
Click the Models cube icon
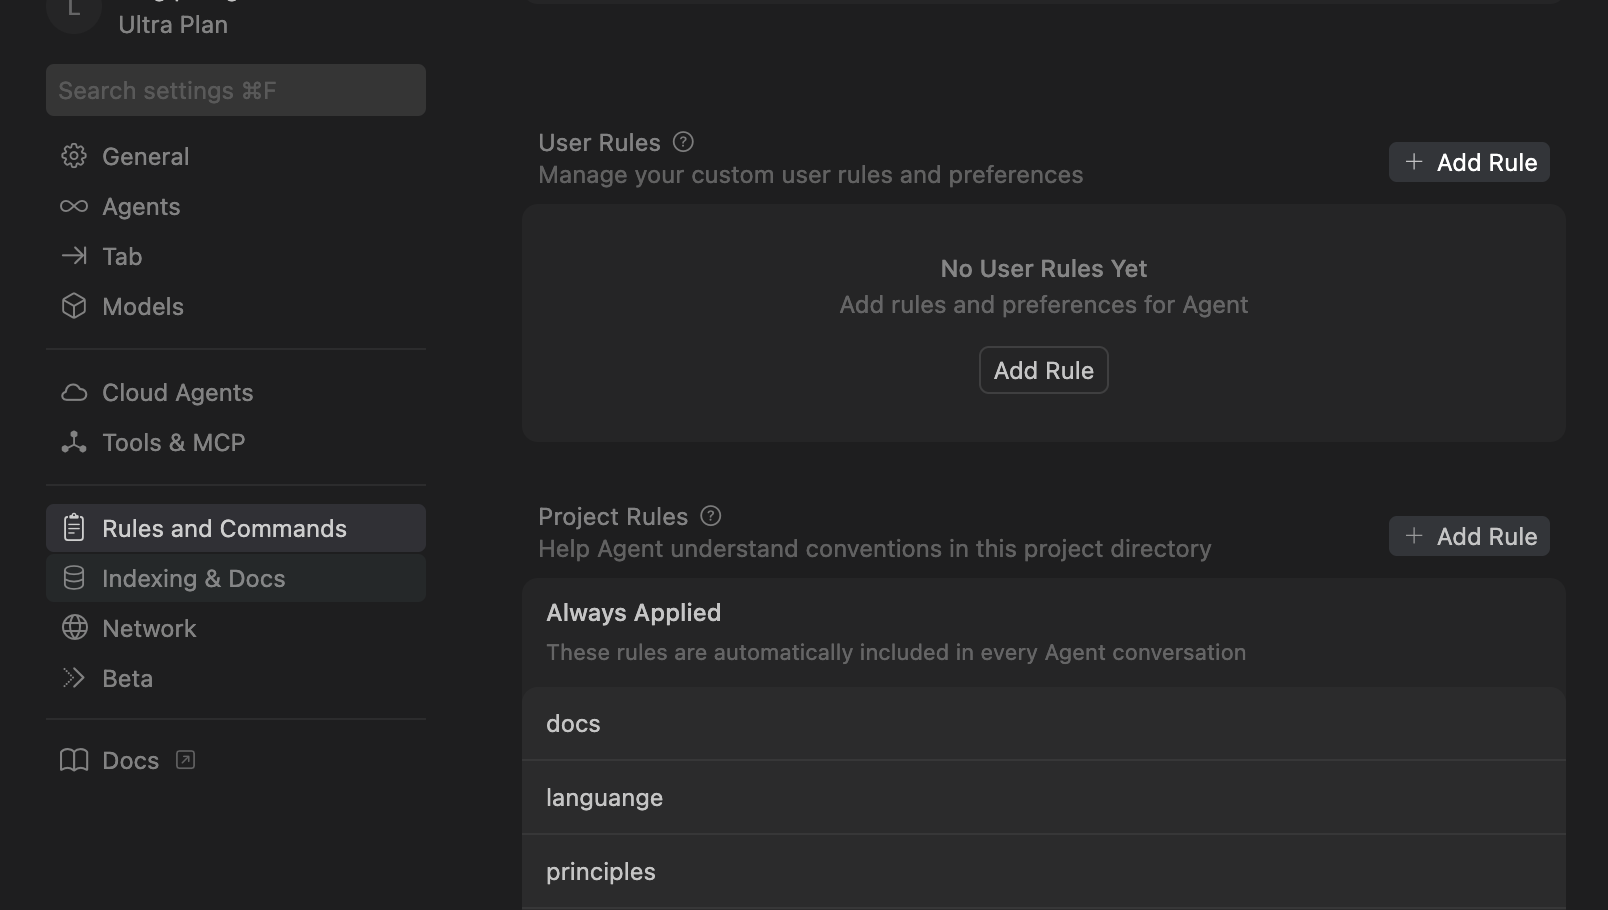74,306
